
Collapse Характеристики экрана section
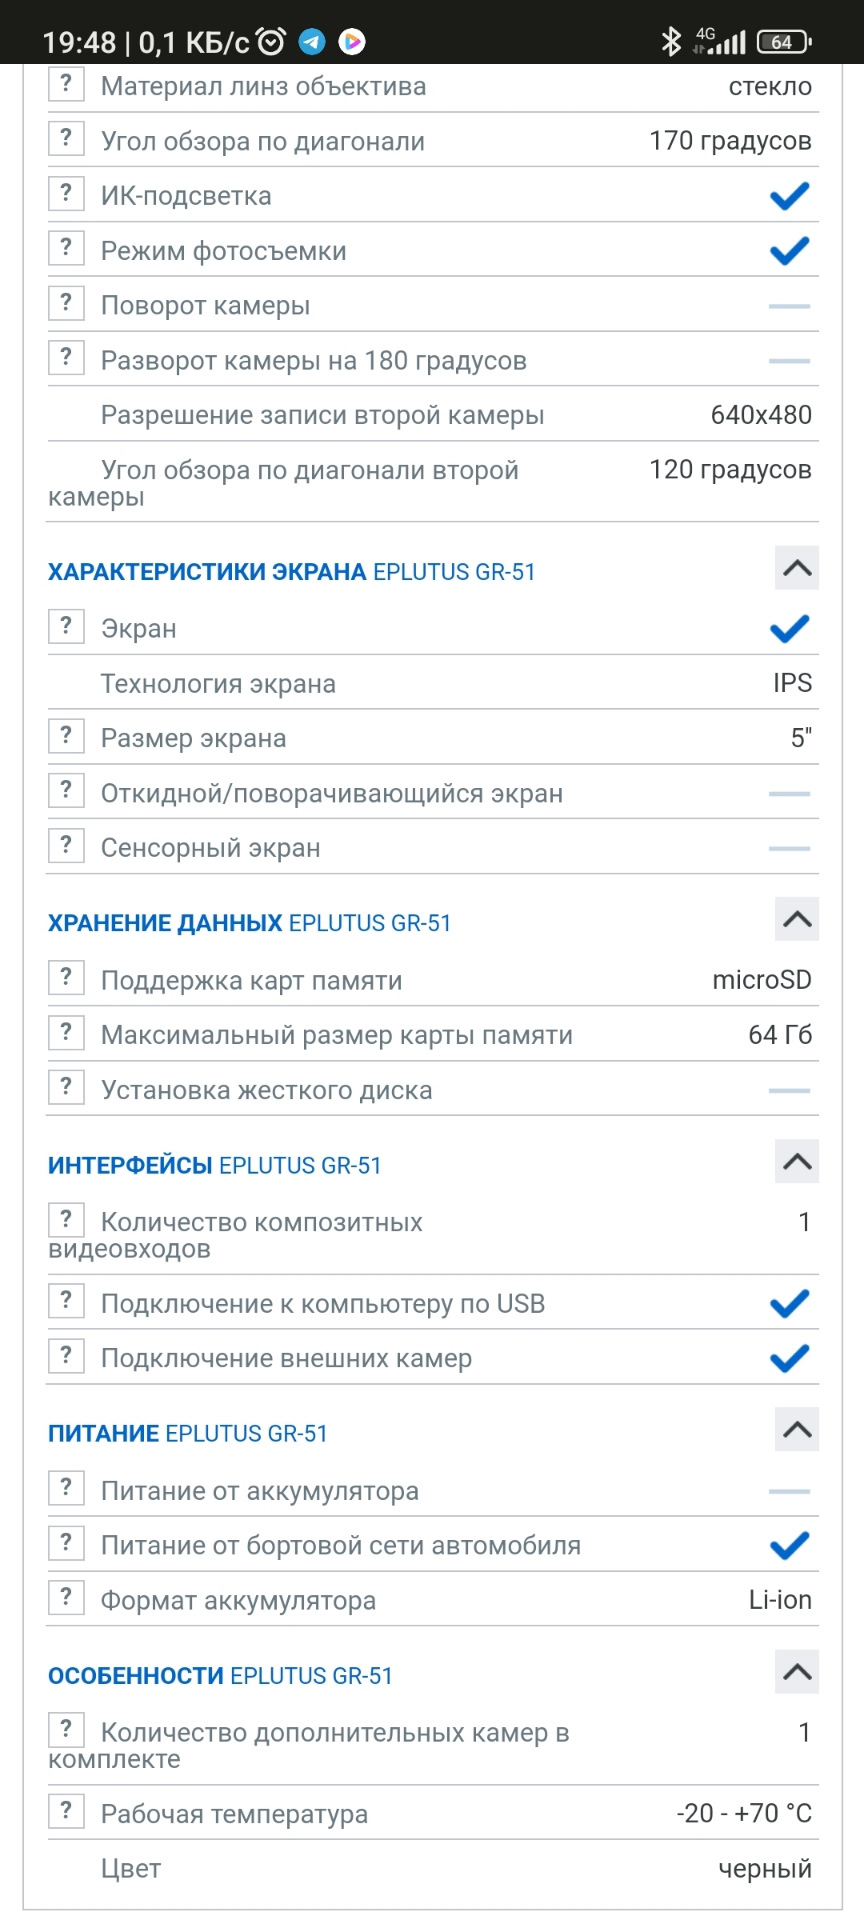tap(797, 568)
